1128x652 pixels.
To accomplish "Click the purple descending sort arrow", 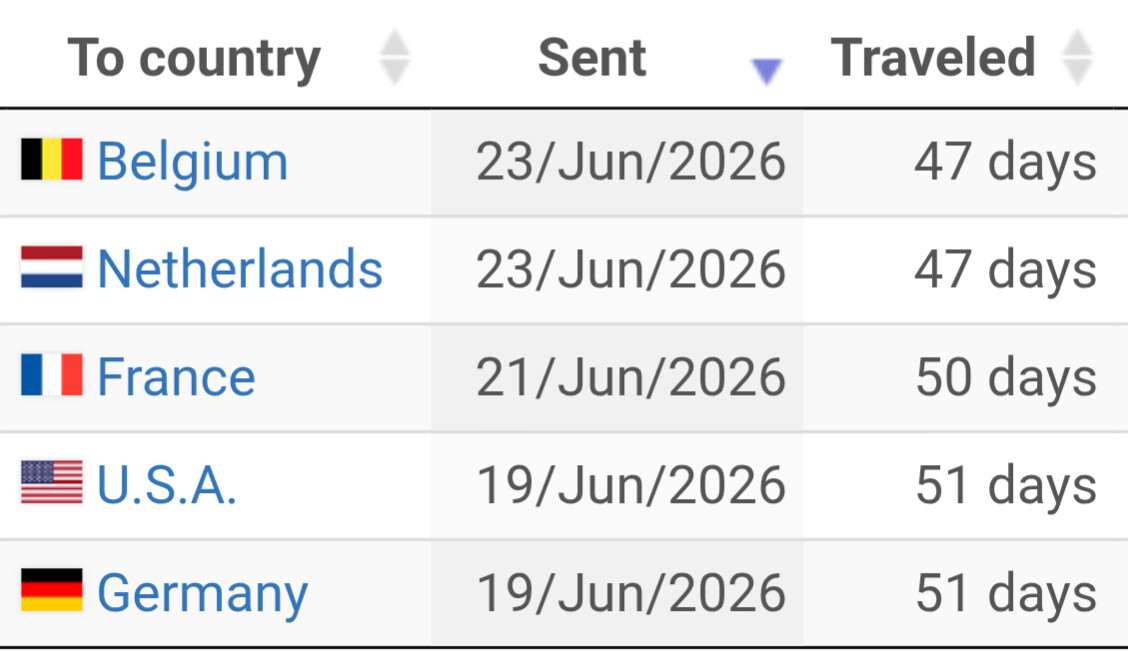I will (766, 72).
